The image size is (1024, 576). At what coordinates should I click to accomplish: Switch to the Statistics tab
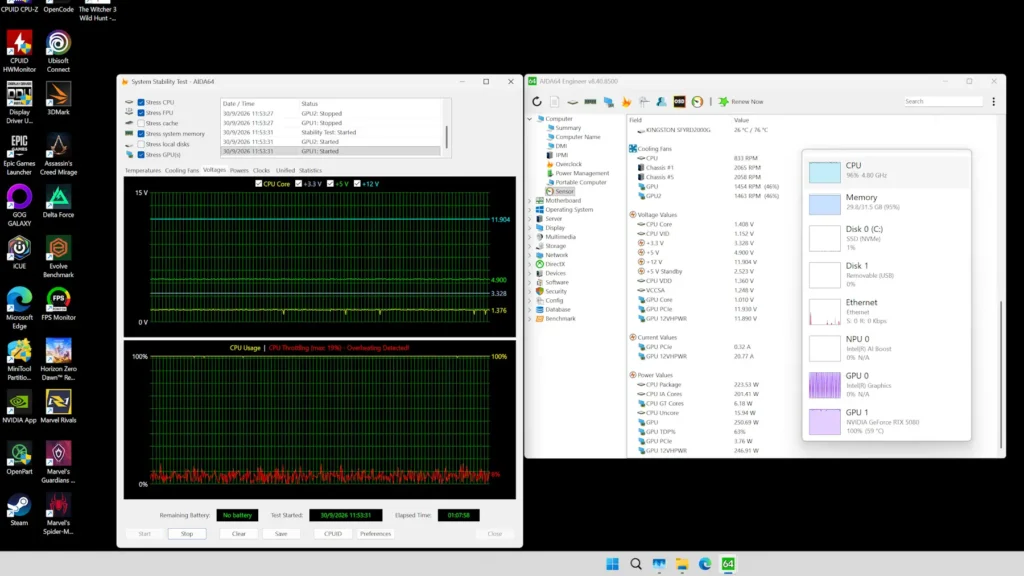tap(310, 170)
